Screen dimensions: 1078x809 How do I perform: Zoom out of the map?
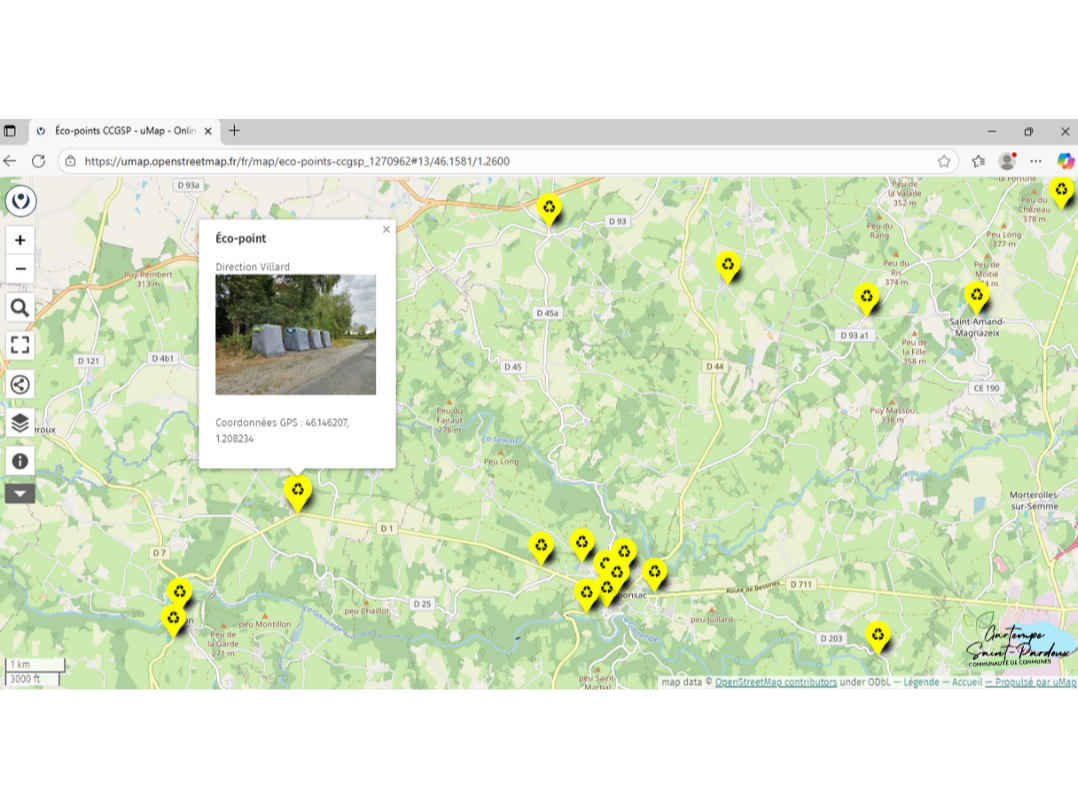pos(20,269)
